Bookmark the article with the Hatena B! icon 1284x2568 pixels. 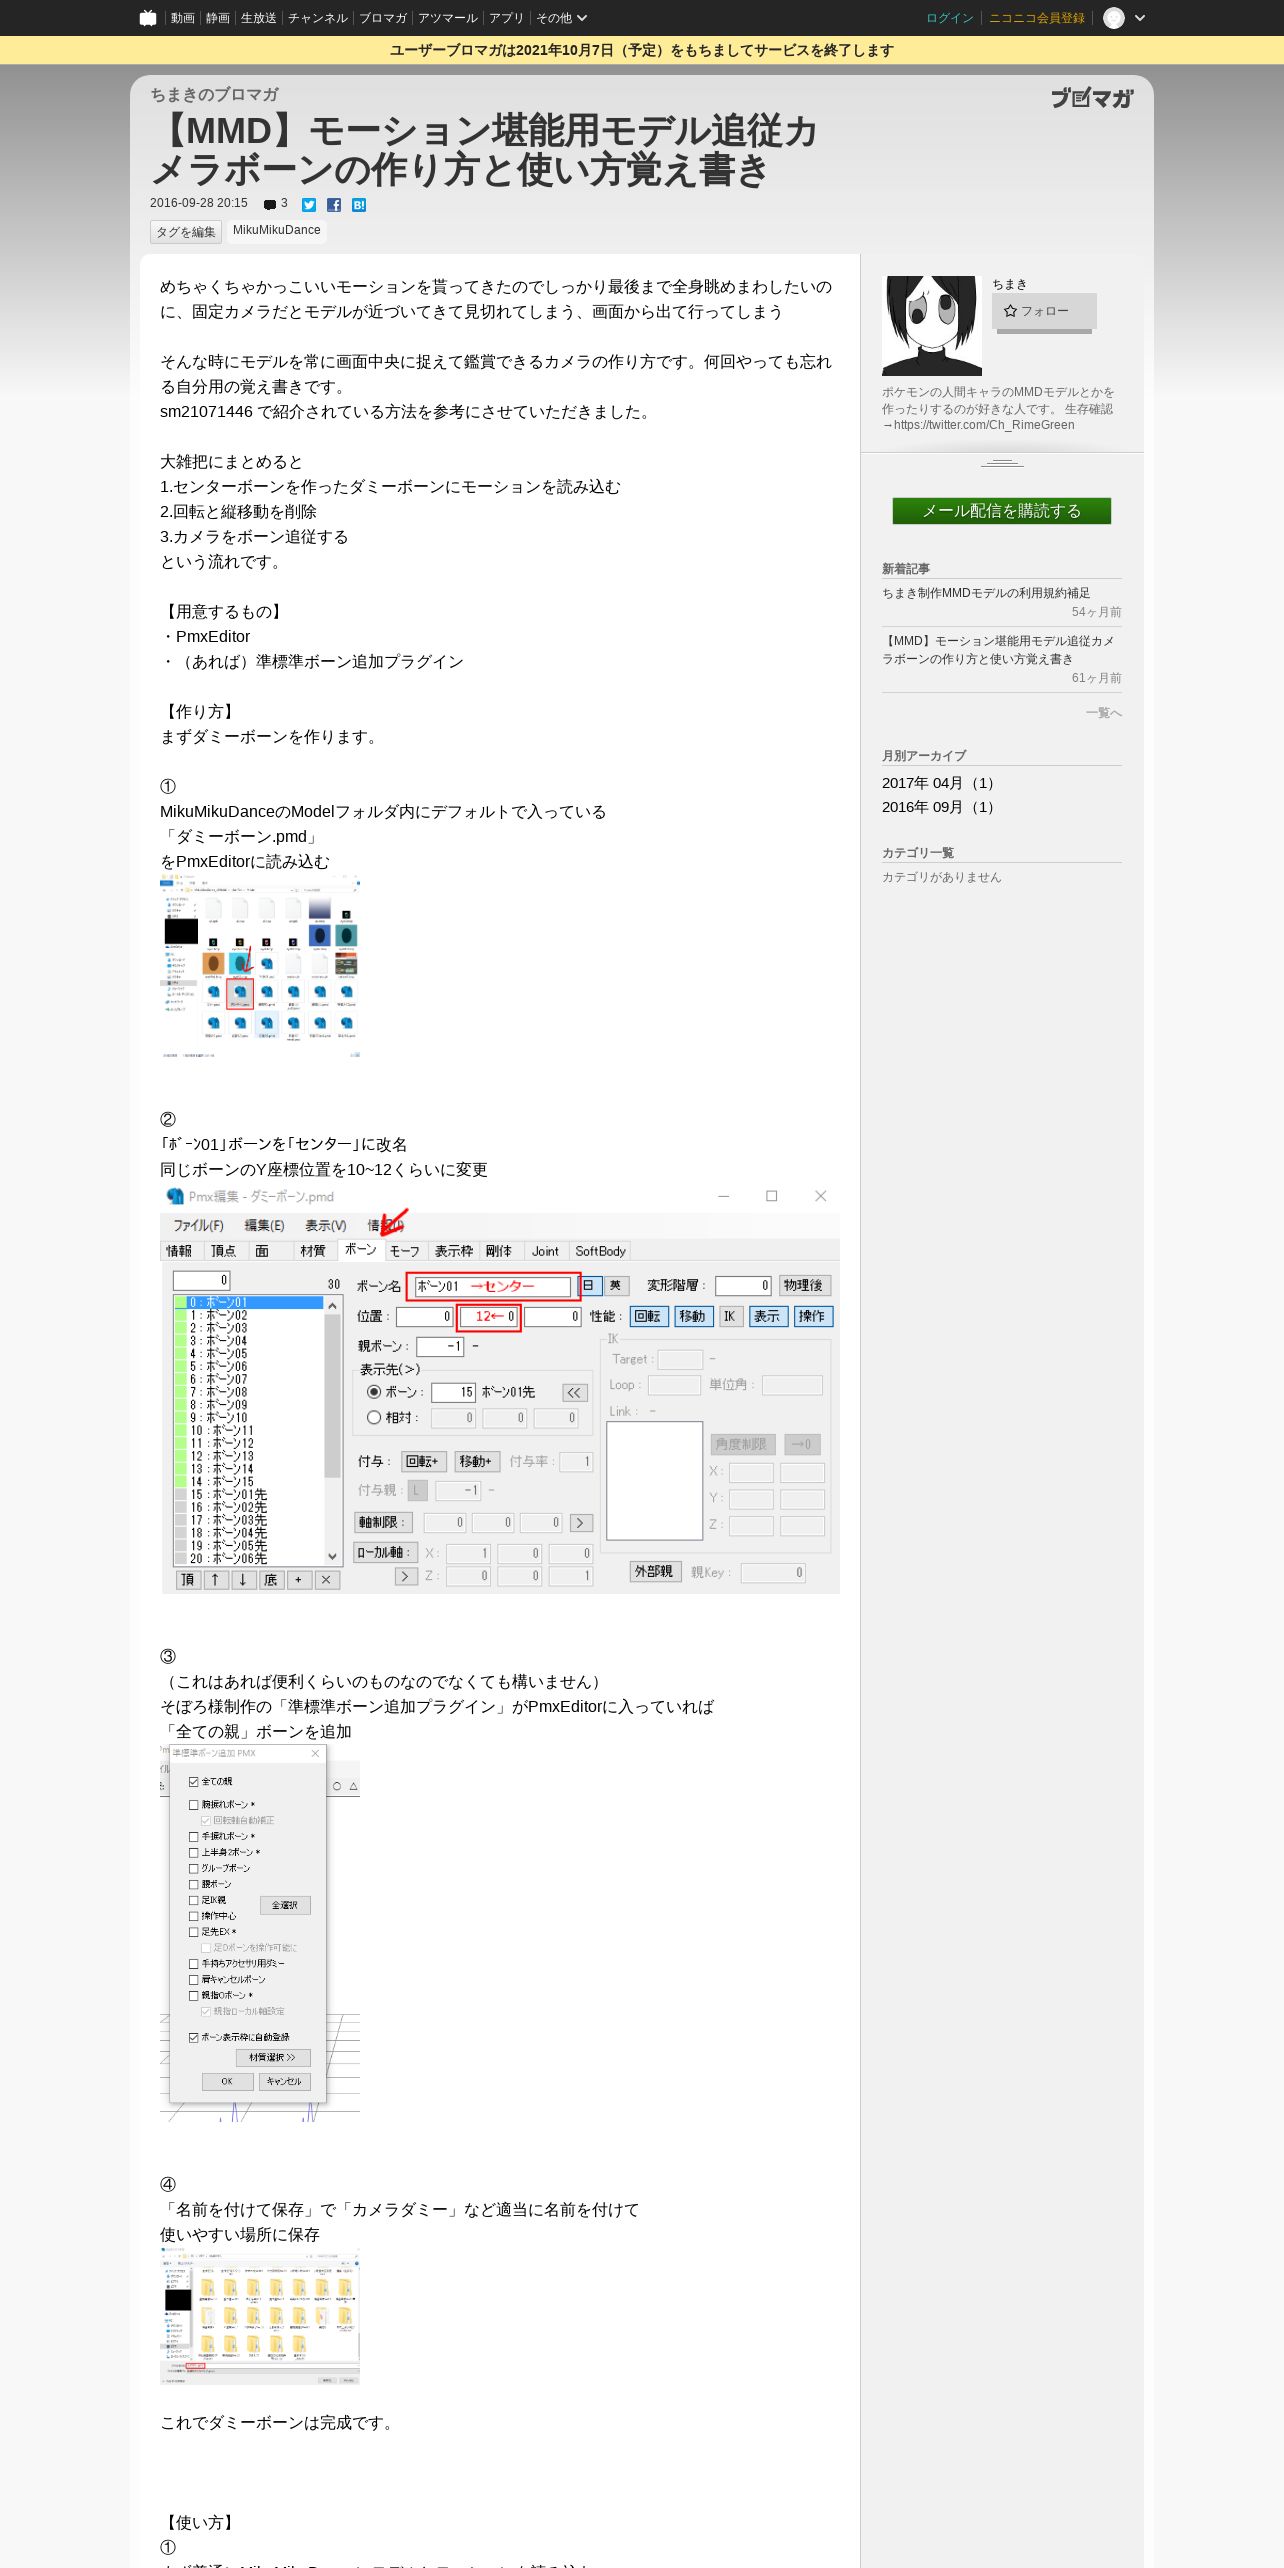[x=359, y=205]
